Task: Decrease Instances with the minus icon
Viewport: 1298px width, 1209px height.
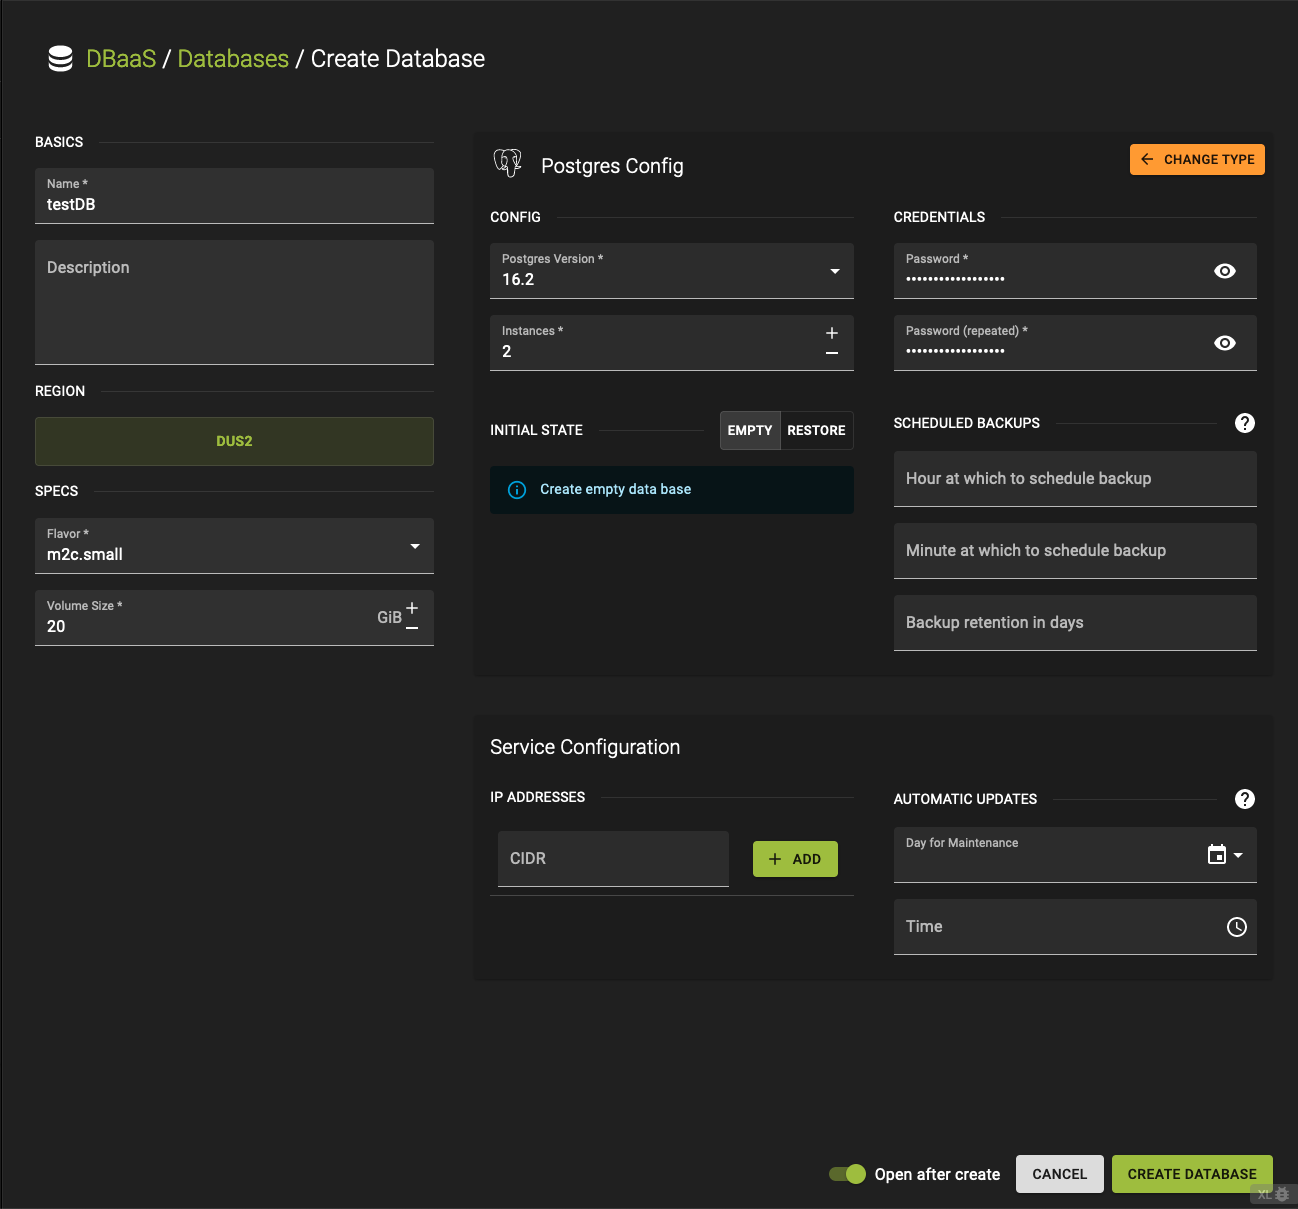Action: (x=831, y=354)
